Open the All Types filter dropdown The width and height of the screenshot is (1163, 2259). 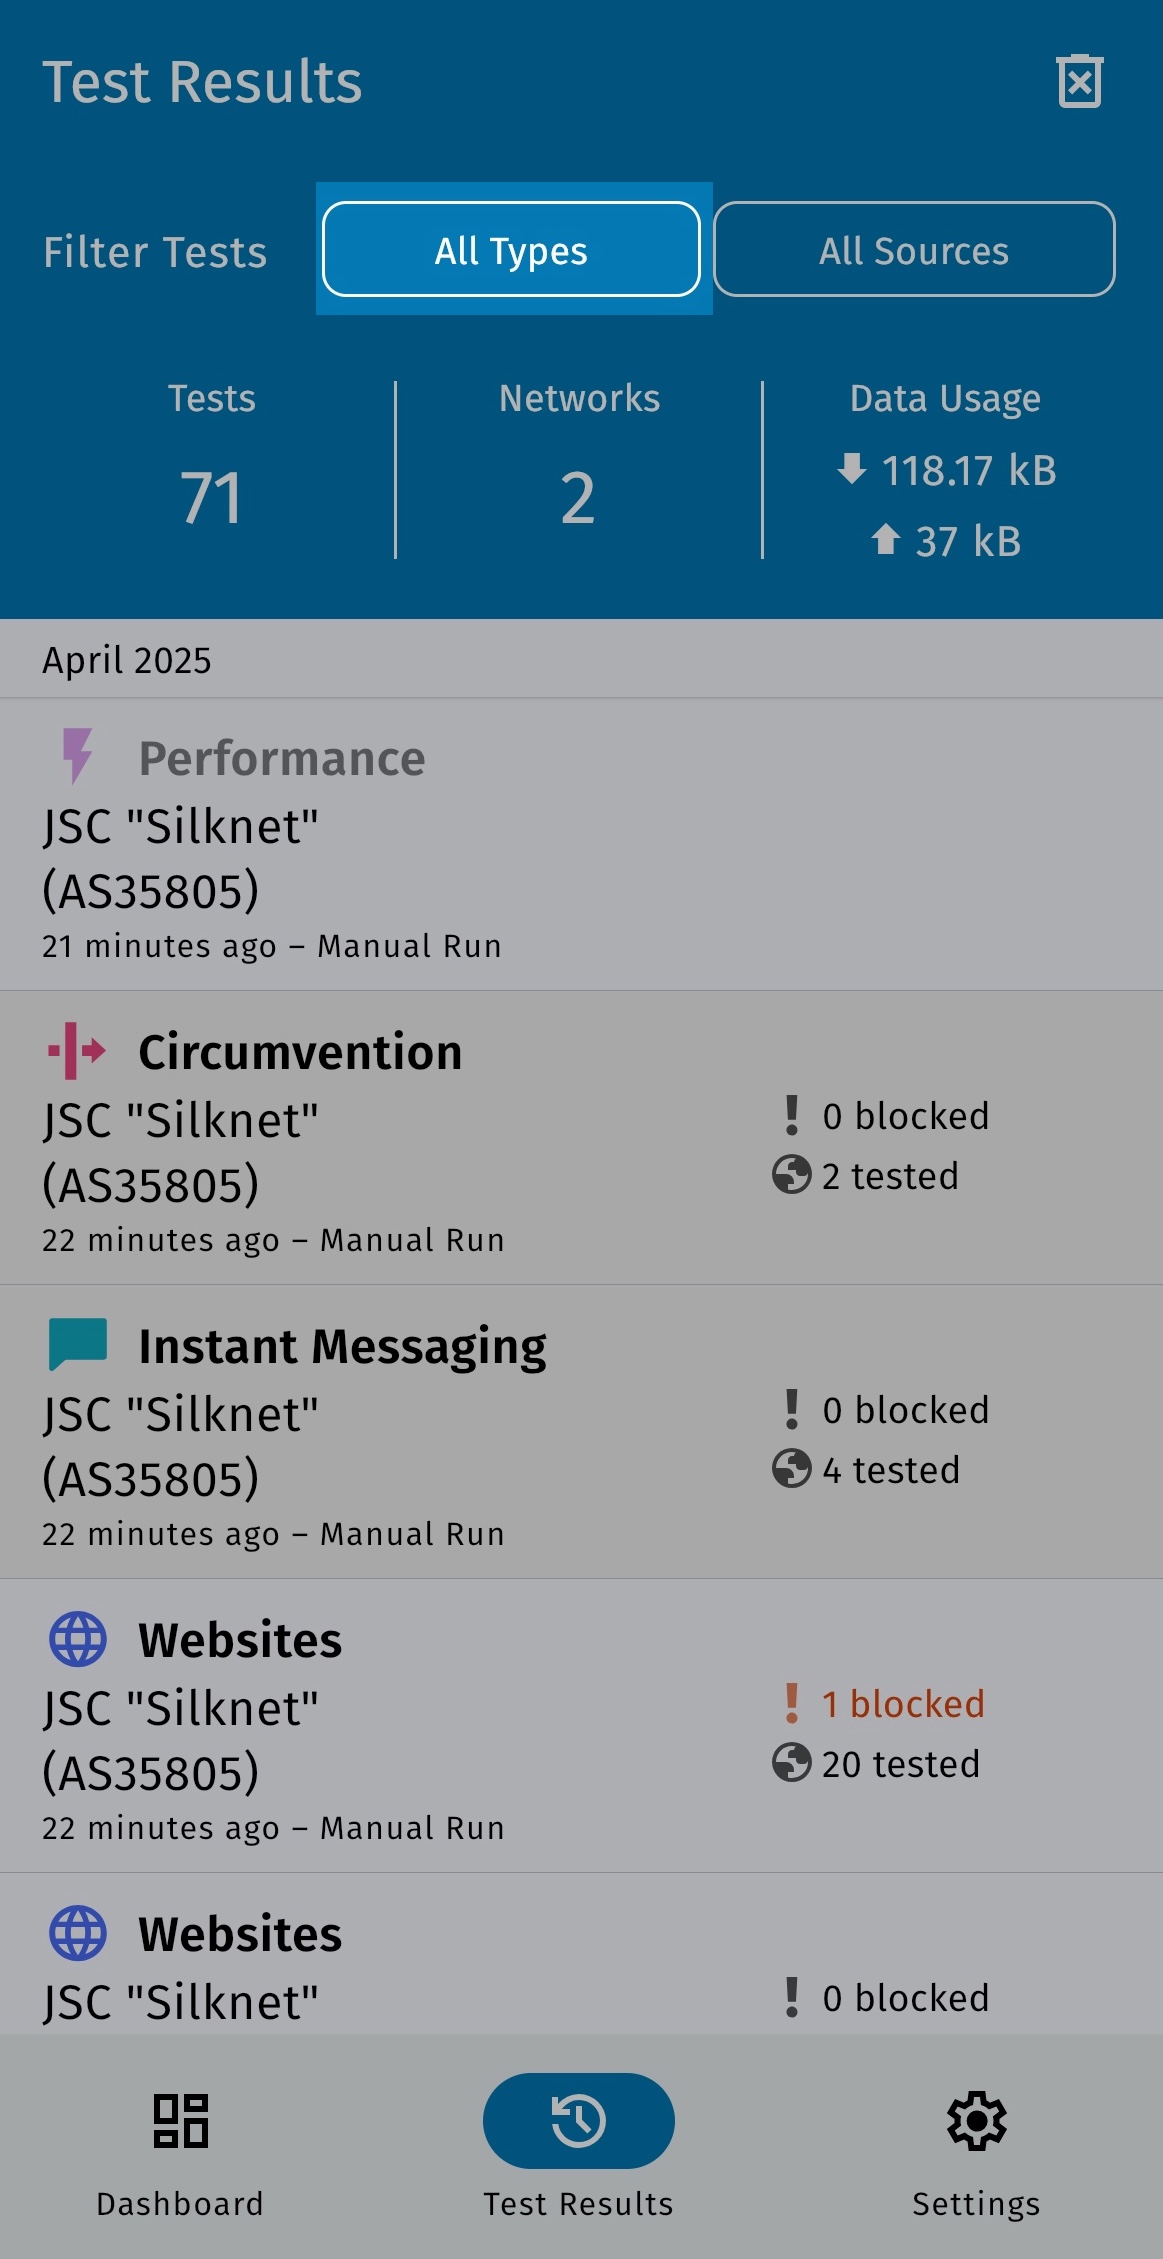tap(511, 250)
